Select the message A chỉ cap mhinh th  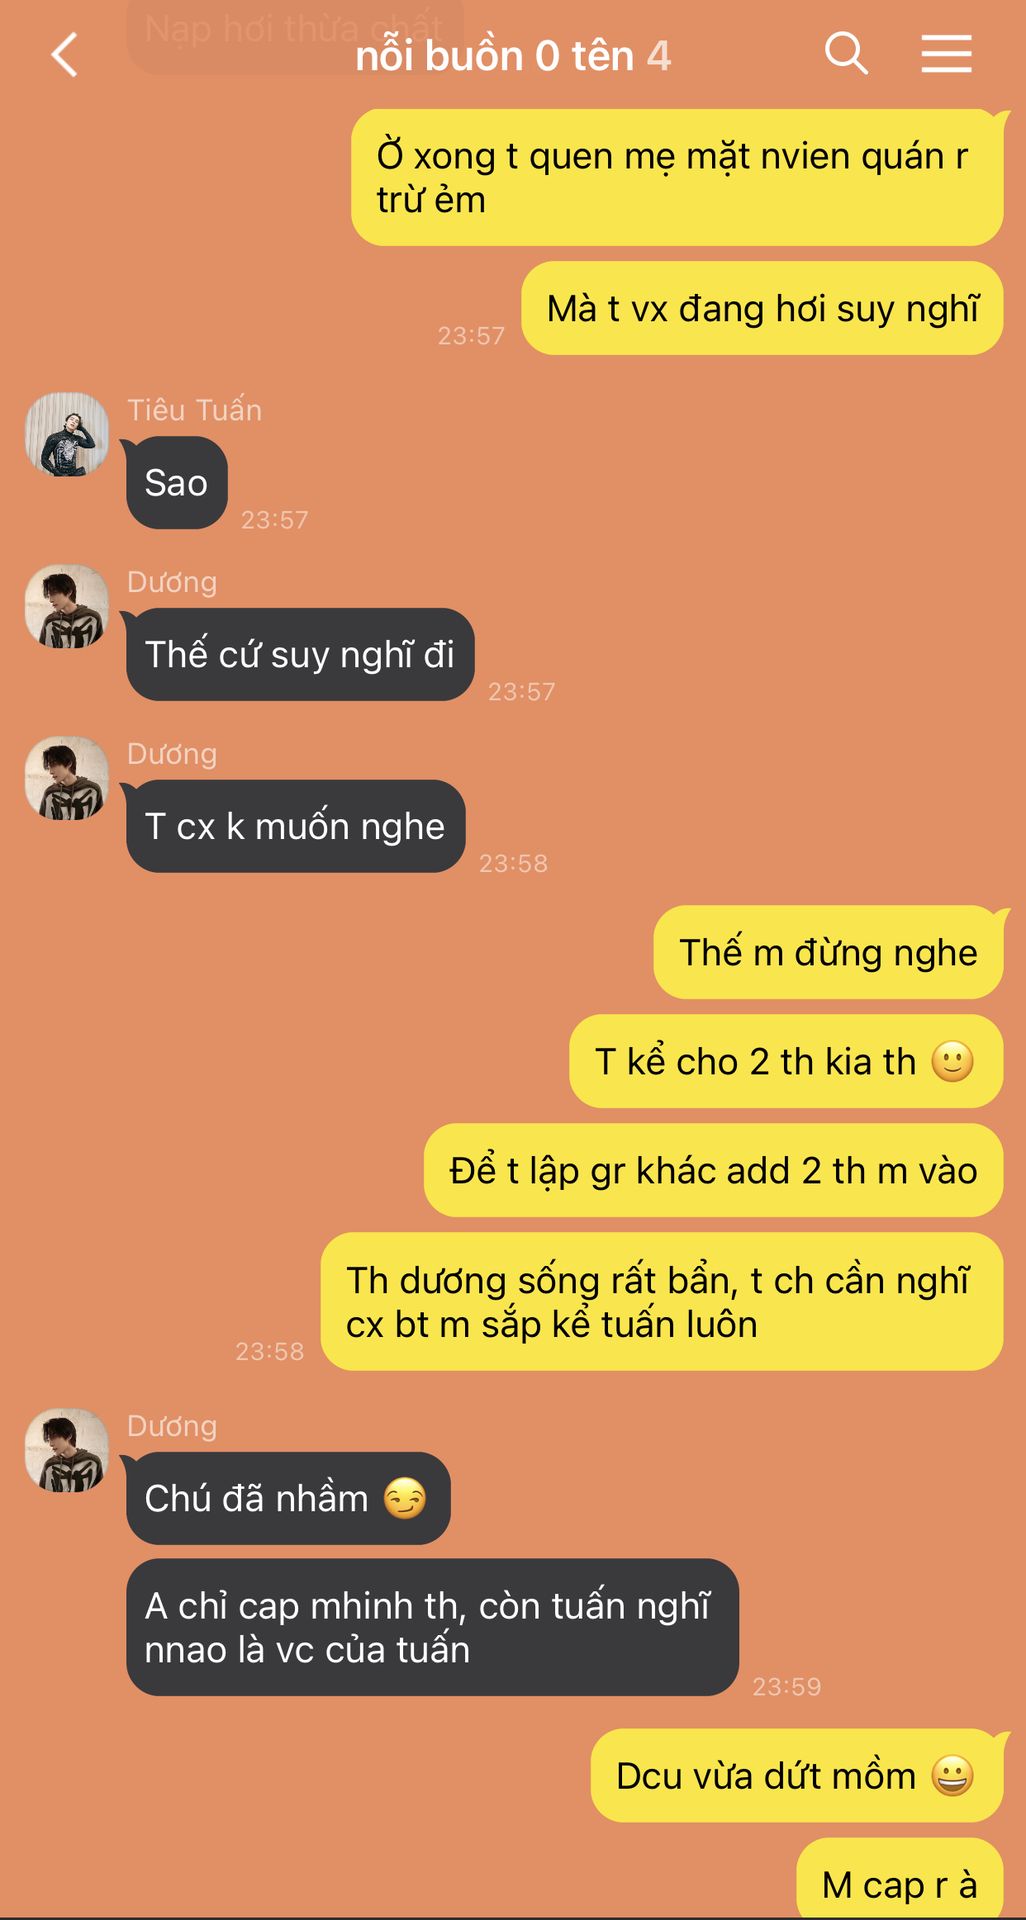(x=432, y=1627)
